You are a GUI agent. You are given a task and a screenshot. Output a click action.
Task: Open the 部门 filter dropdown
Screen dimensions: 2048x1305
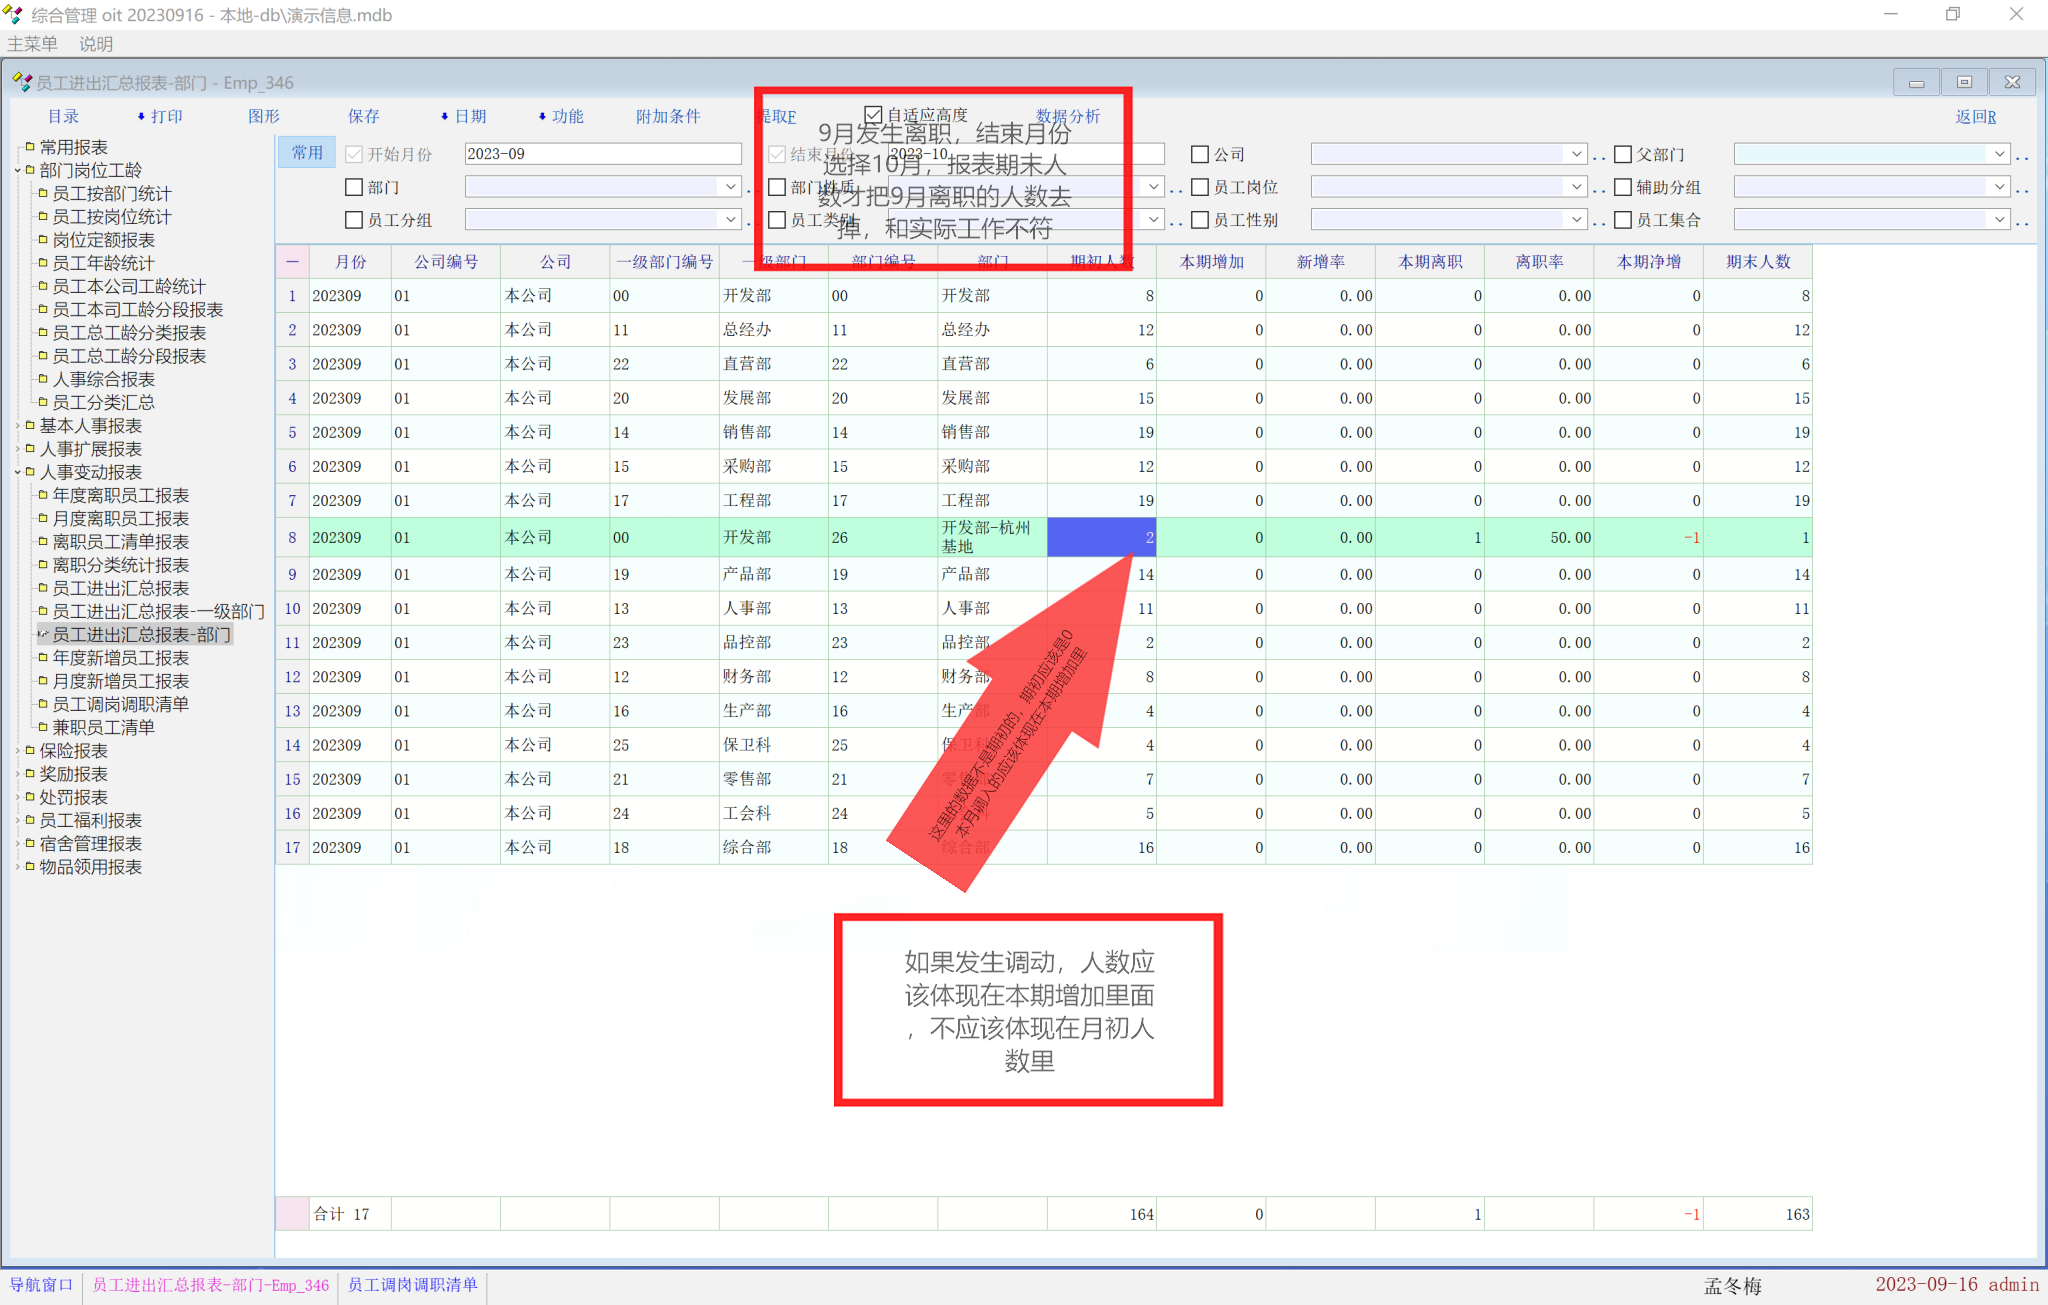point(731,187)
